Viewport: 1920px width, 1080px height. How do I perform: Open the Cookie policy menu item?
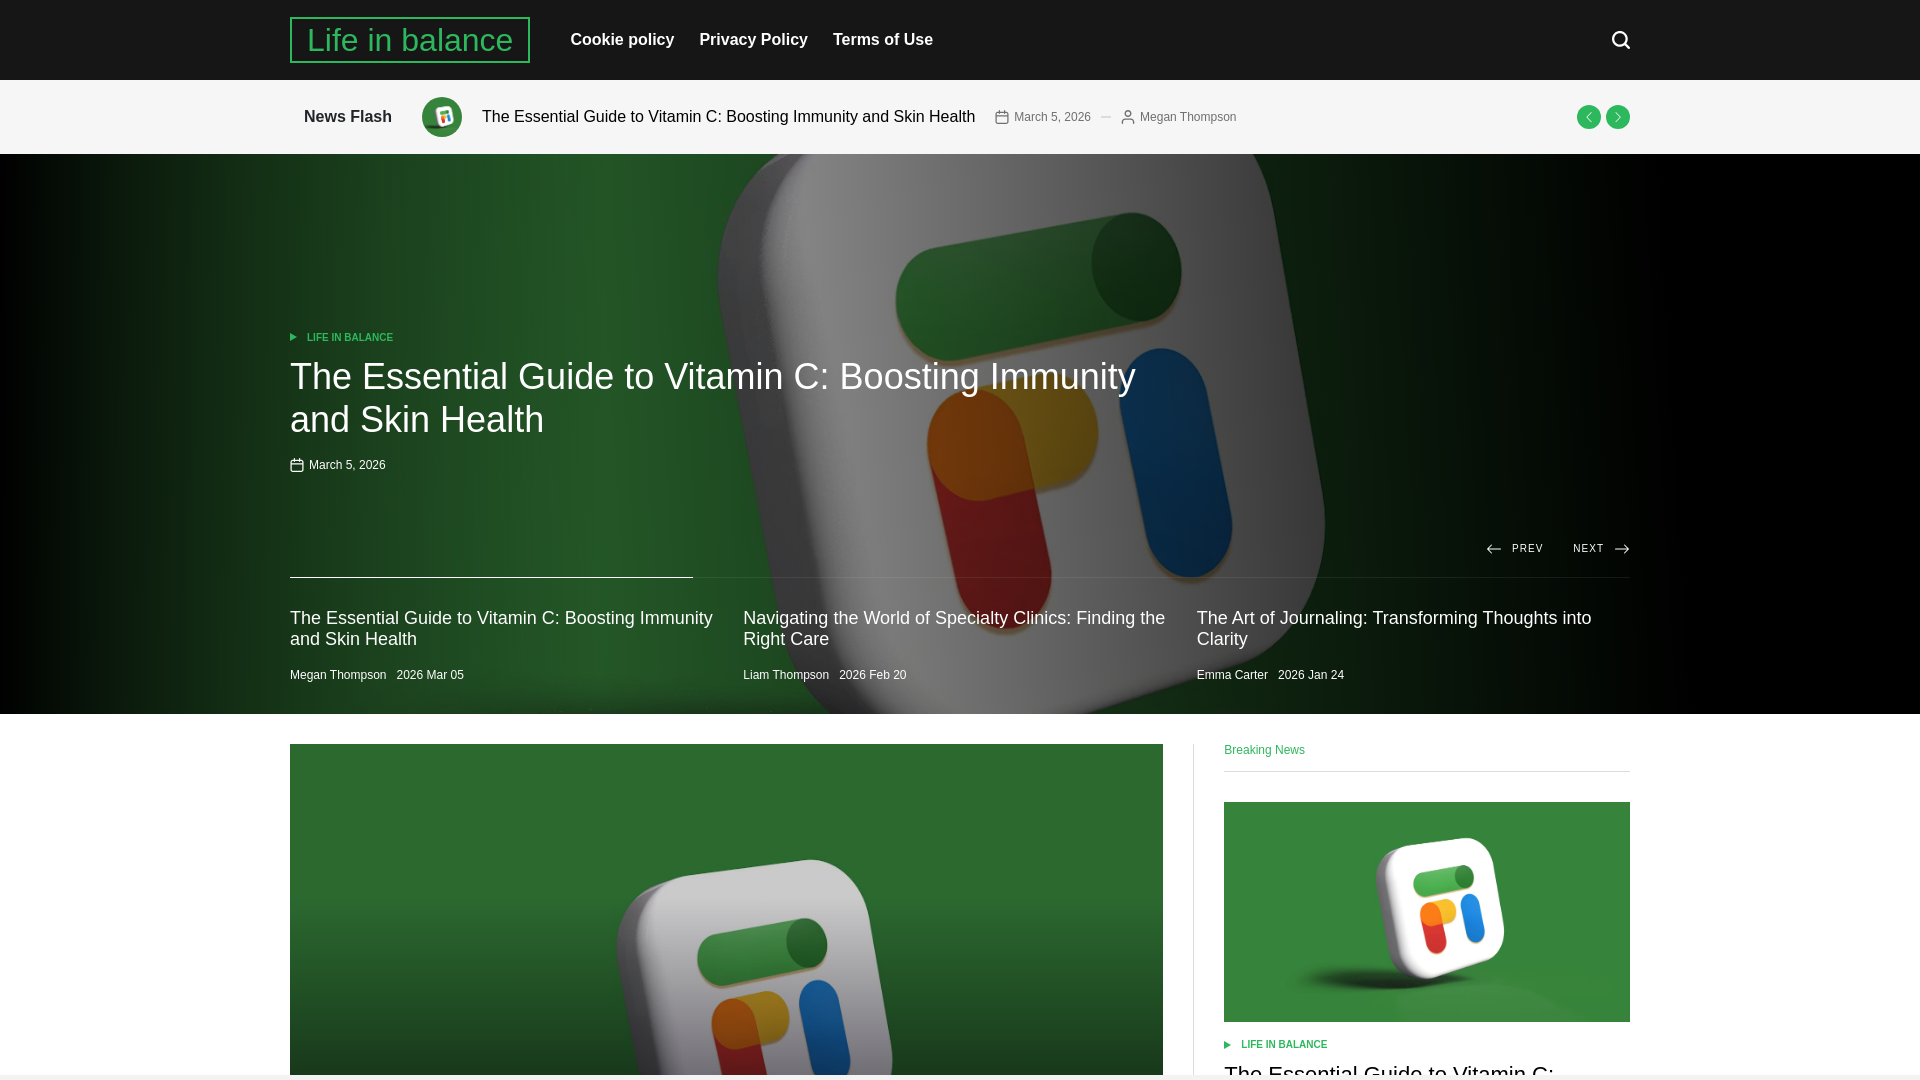(x=622, y=40)
